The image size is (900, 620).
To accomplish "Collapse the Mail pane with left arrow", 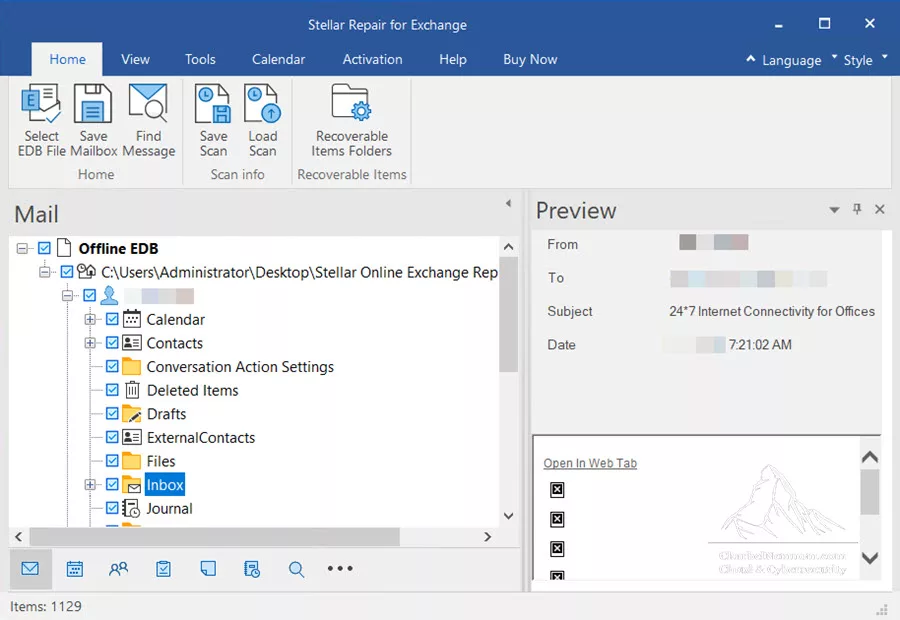I will [508, 203].
